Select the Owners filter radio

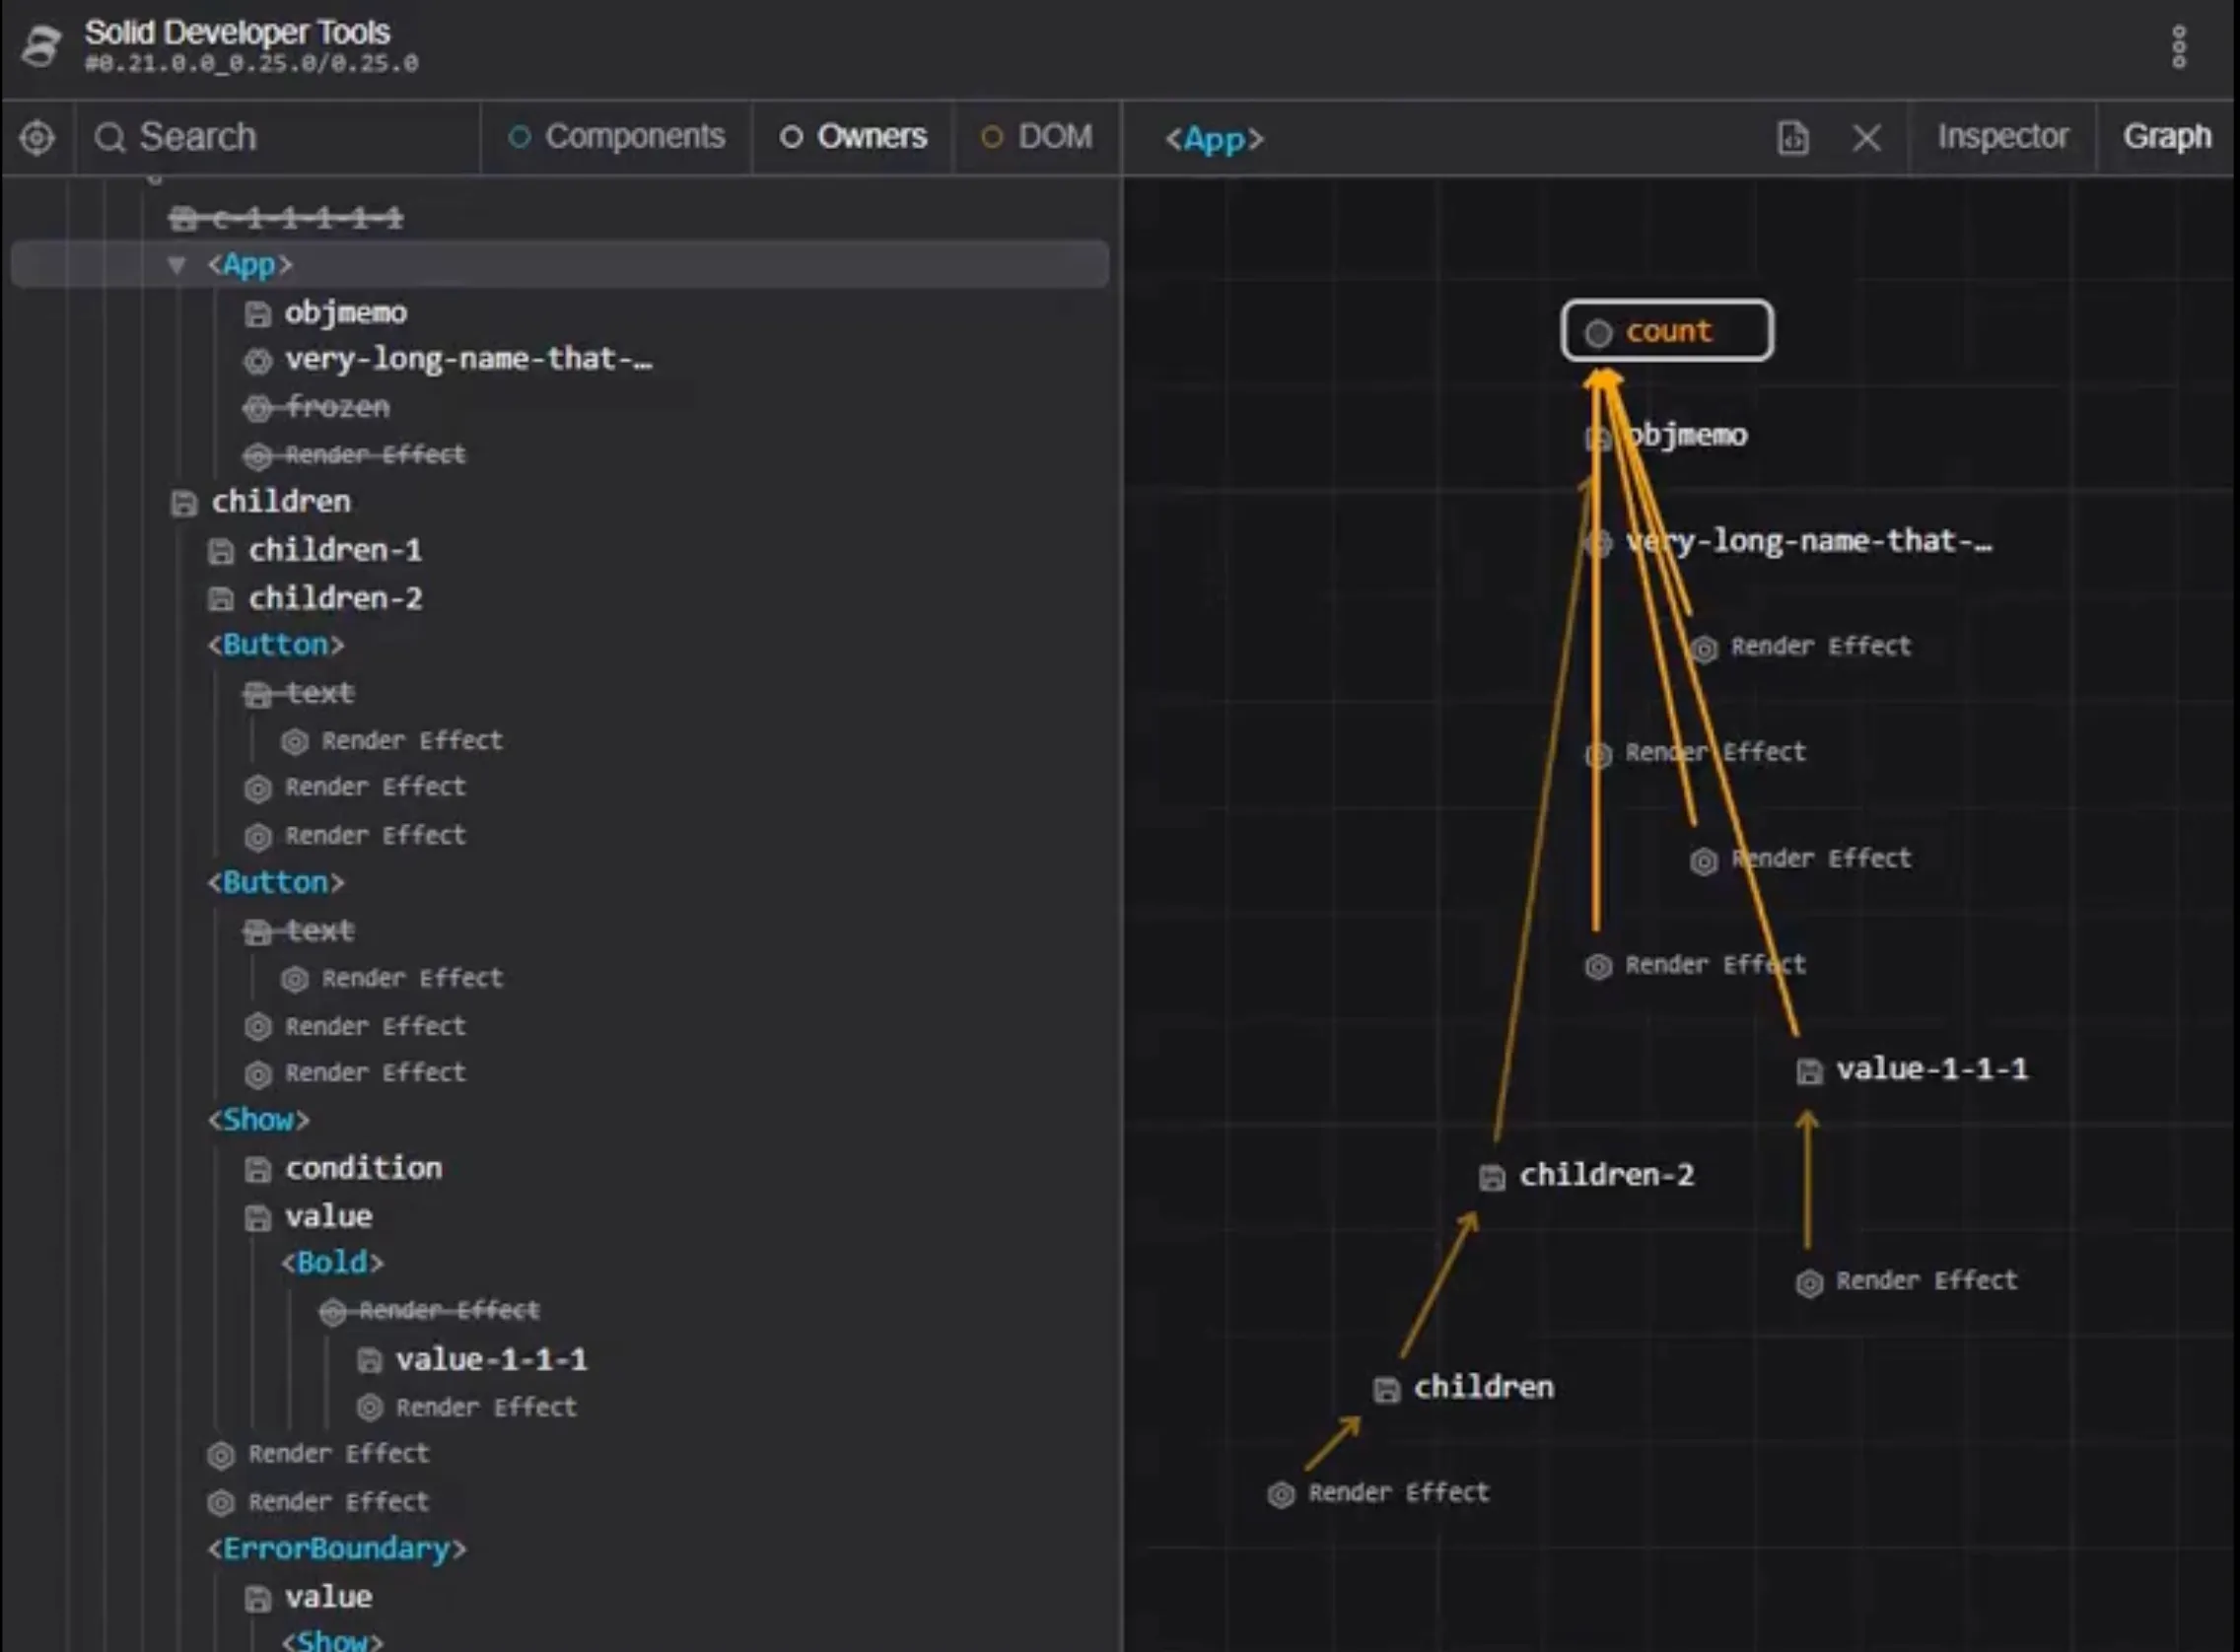791,137
